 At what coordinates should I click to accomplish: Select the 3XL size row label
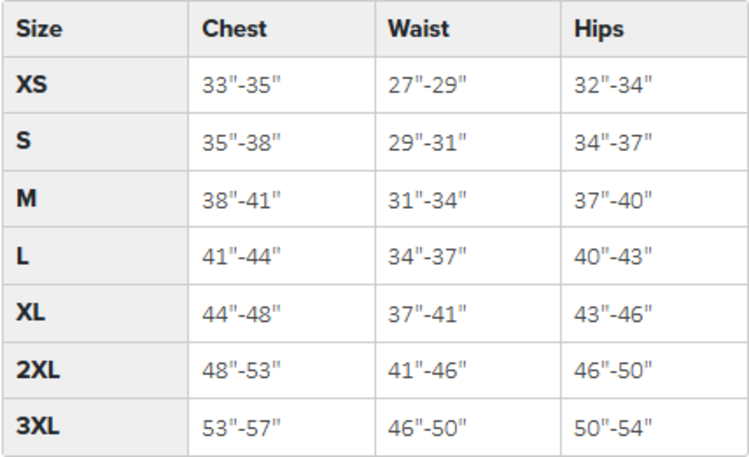tap(38, 427)
